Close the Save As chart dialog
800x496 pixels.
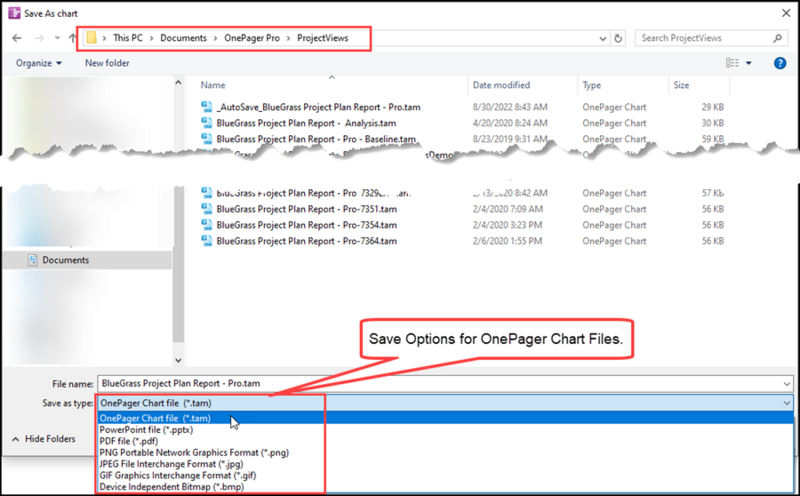[x=786, y=13]
